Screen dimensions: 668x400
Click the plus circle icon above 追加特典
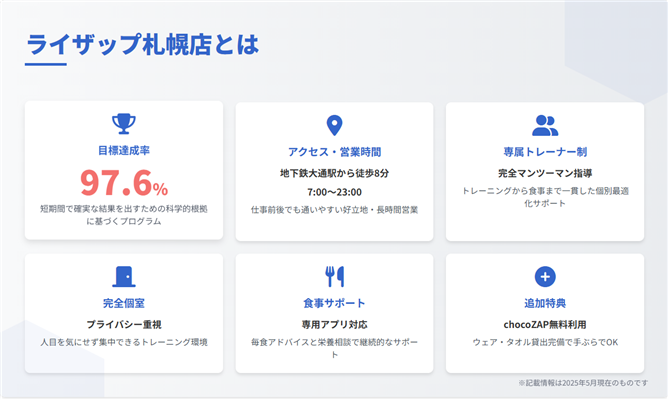(x=545, y=277)
